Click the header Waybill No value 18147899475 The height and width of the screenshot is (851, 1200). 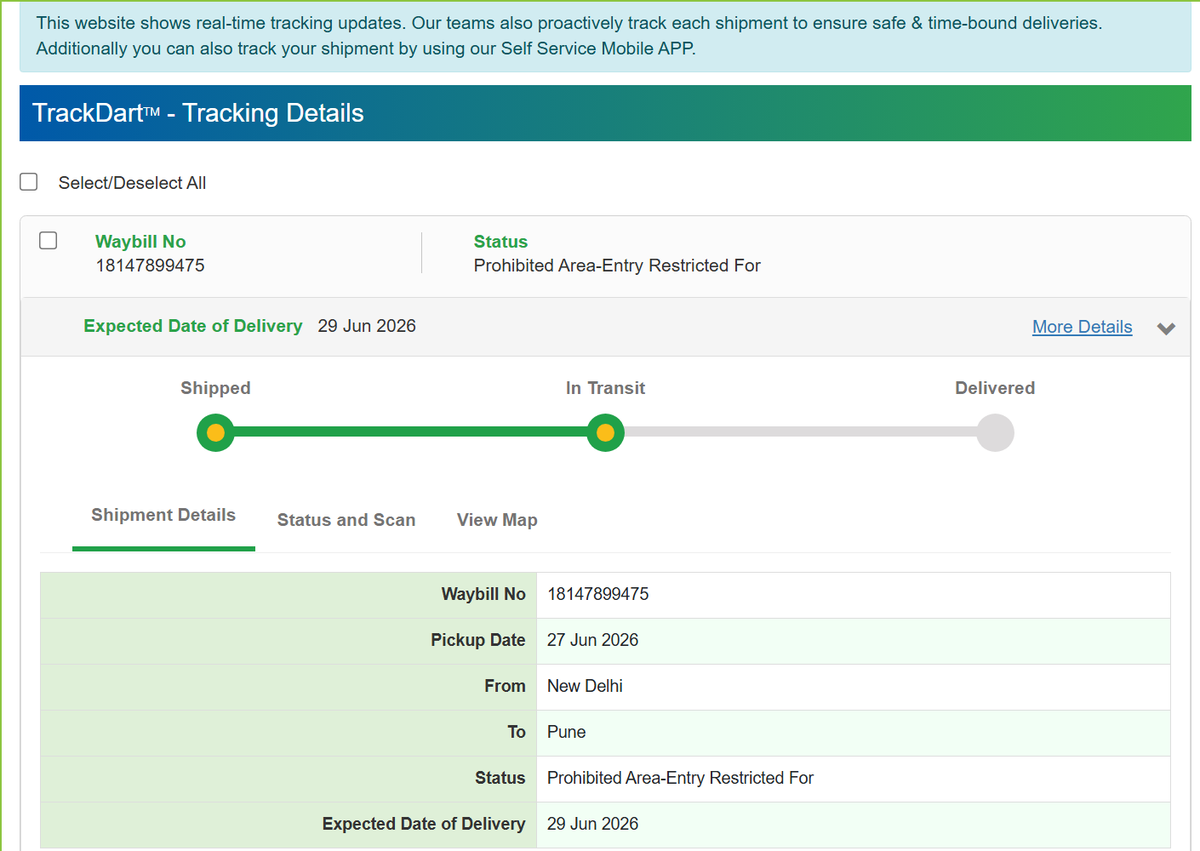150,265
